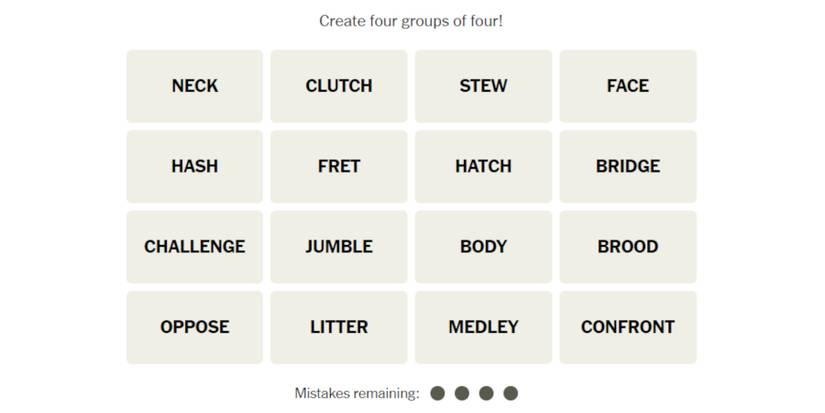Choose the BROOD tile
The image size is (825, 413).
627,246
